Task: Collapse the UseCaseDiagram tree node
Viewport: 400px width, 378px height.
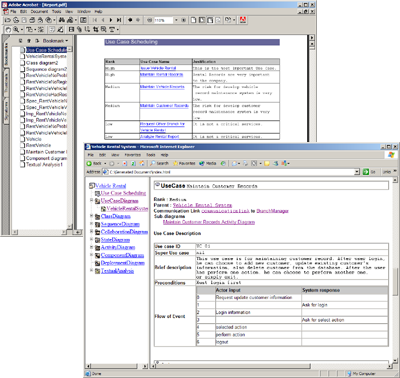Action: (x=92, y=200)
